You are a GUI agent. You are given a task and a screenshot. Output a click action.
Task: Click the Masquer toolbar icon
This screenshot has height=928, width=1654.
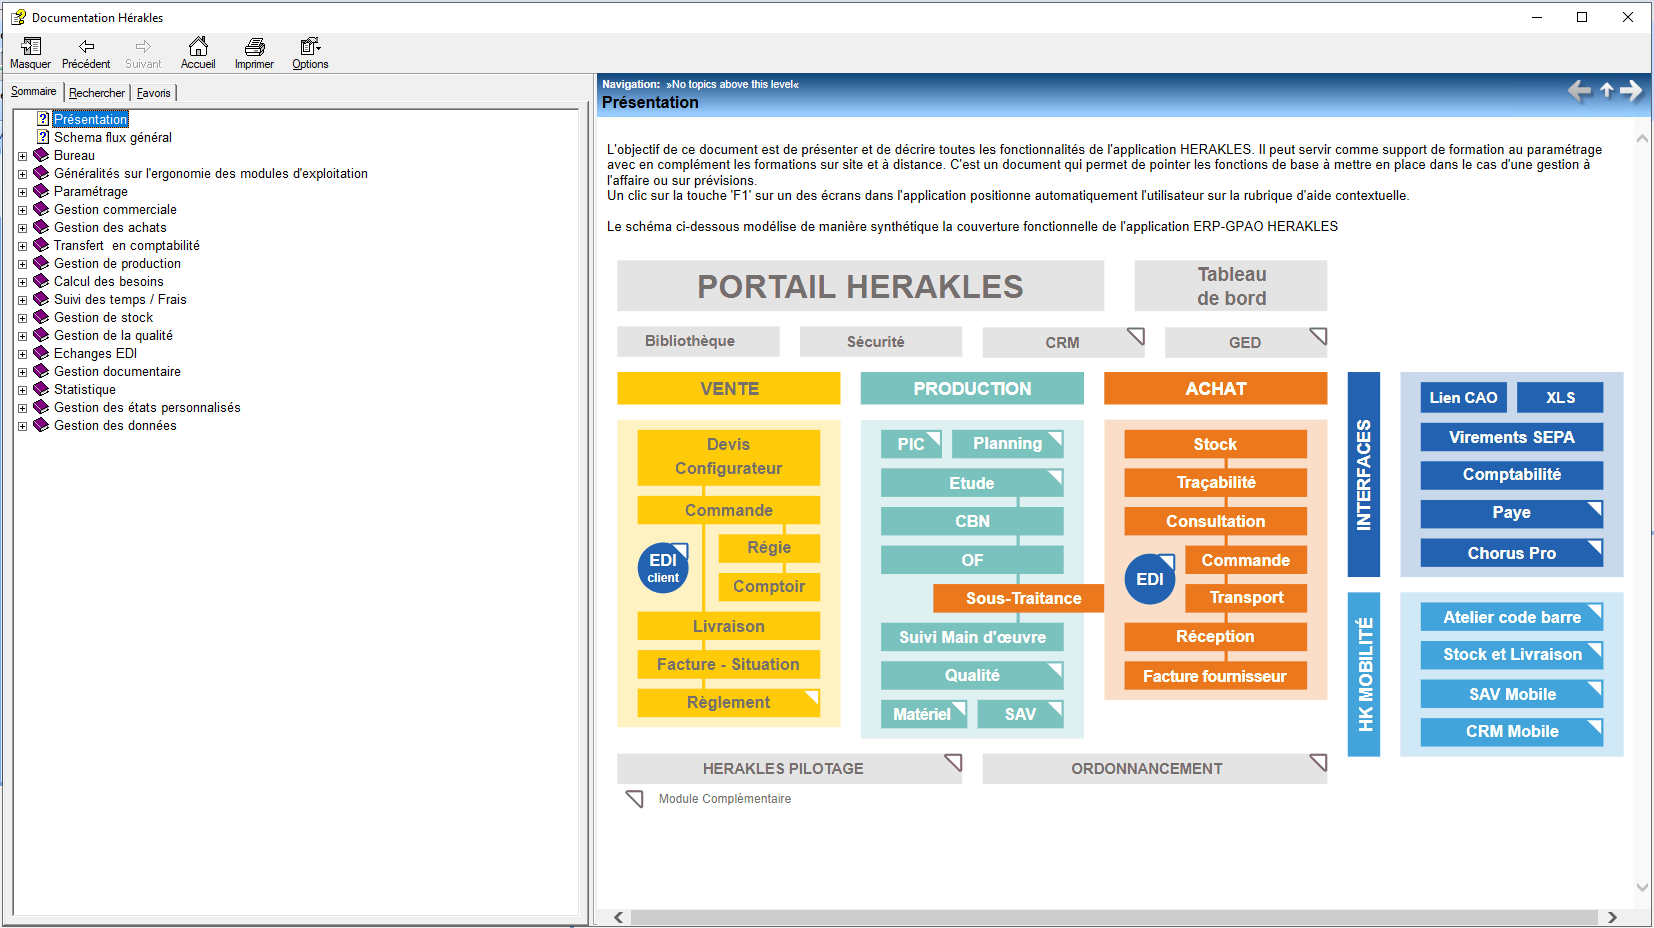pos(30,52)
